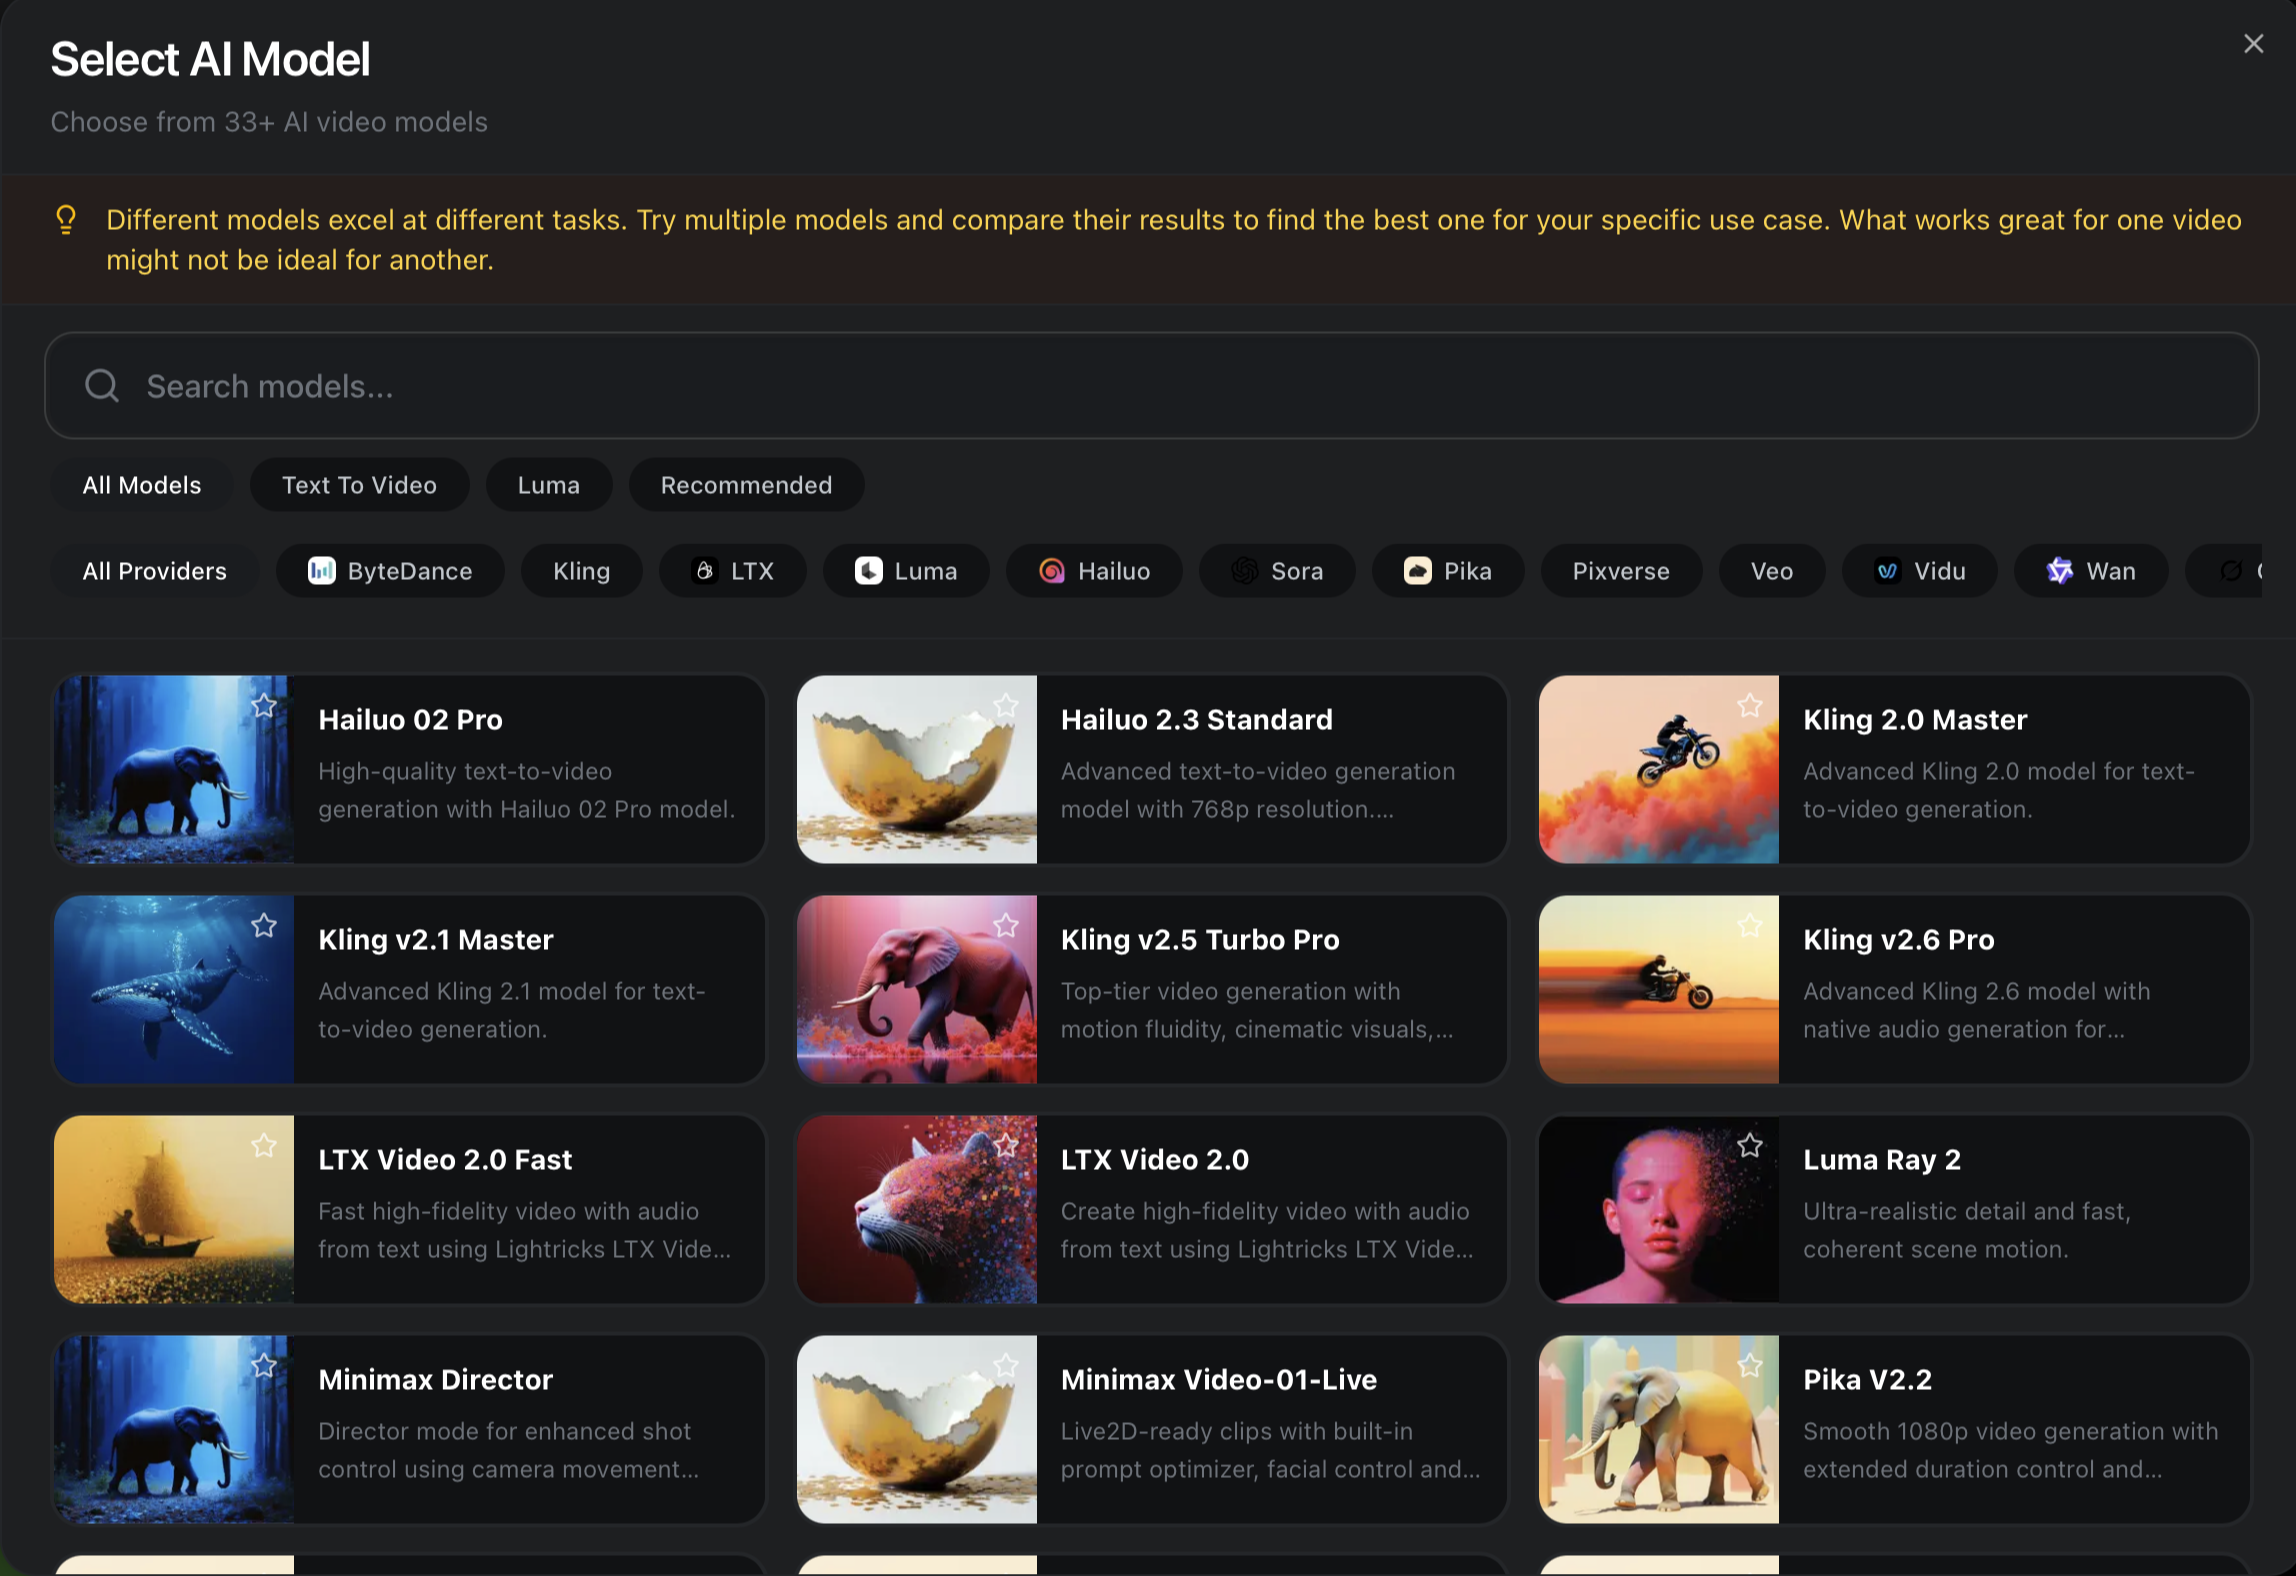Viewport: 2296px width, 1576px height.
Task: Click the Hailuo provider logo icon
Action: 1051,571
